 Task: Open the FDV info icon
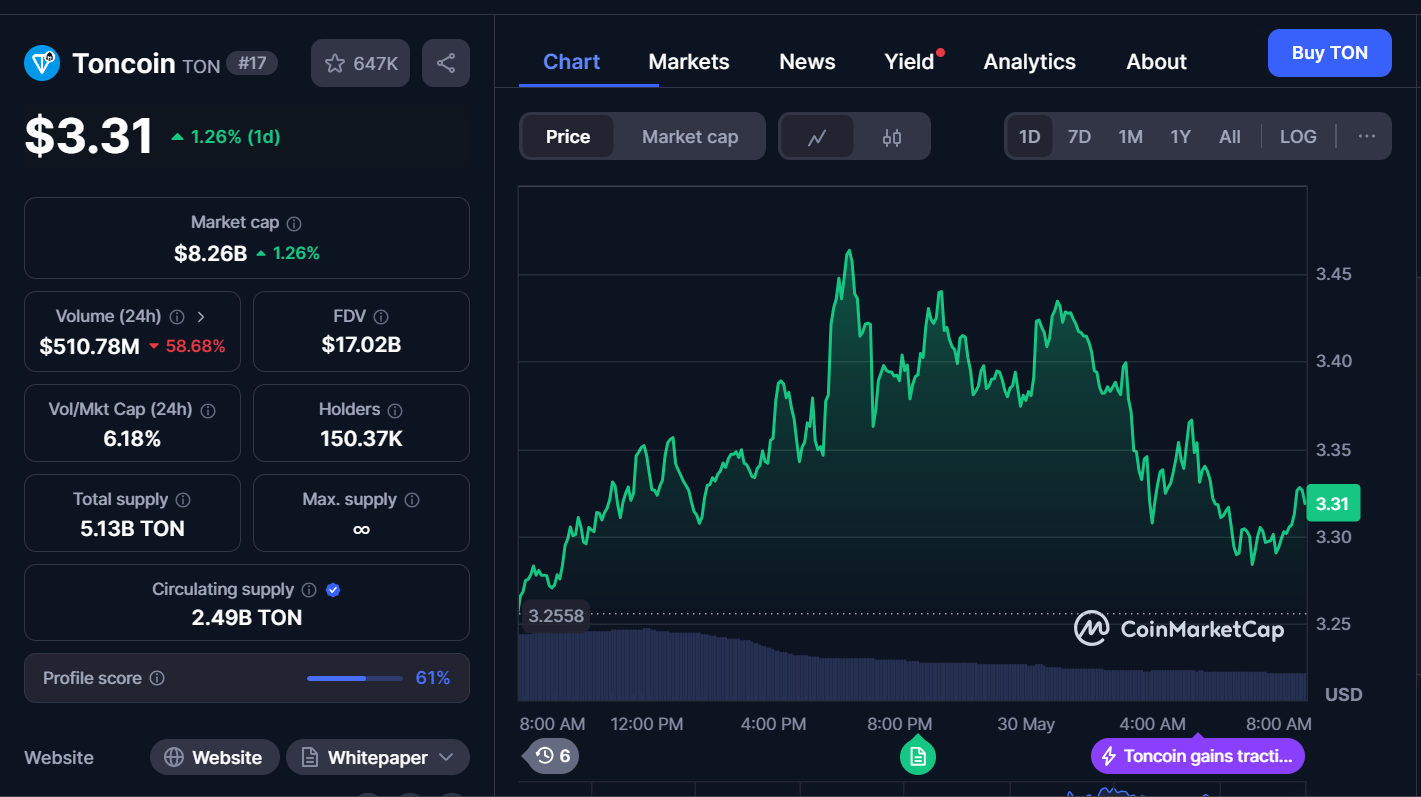tap(381, 317)
